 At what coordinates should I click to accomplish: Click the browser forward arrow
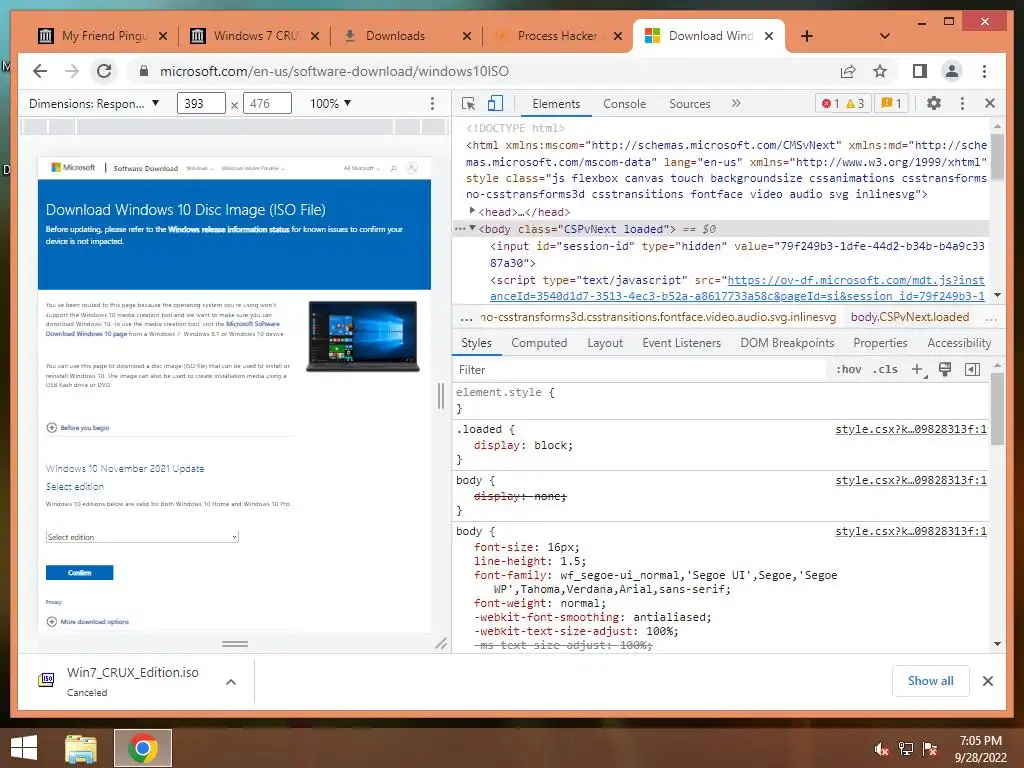click(x=72, y=71)
